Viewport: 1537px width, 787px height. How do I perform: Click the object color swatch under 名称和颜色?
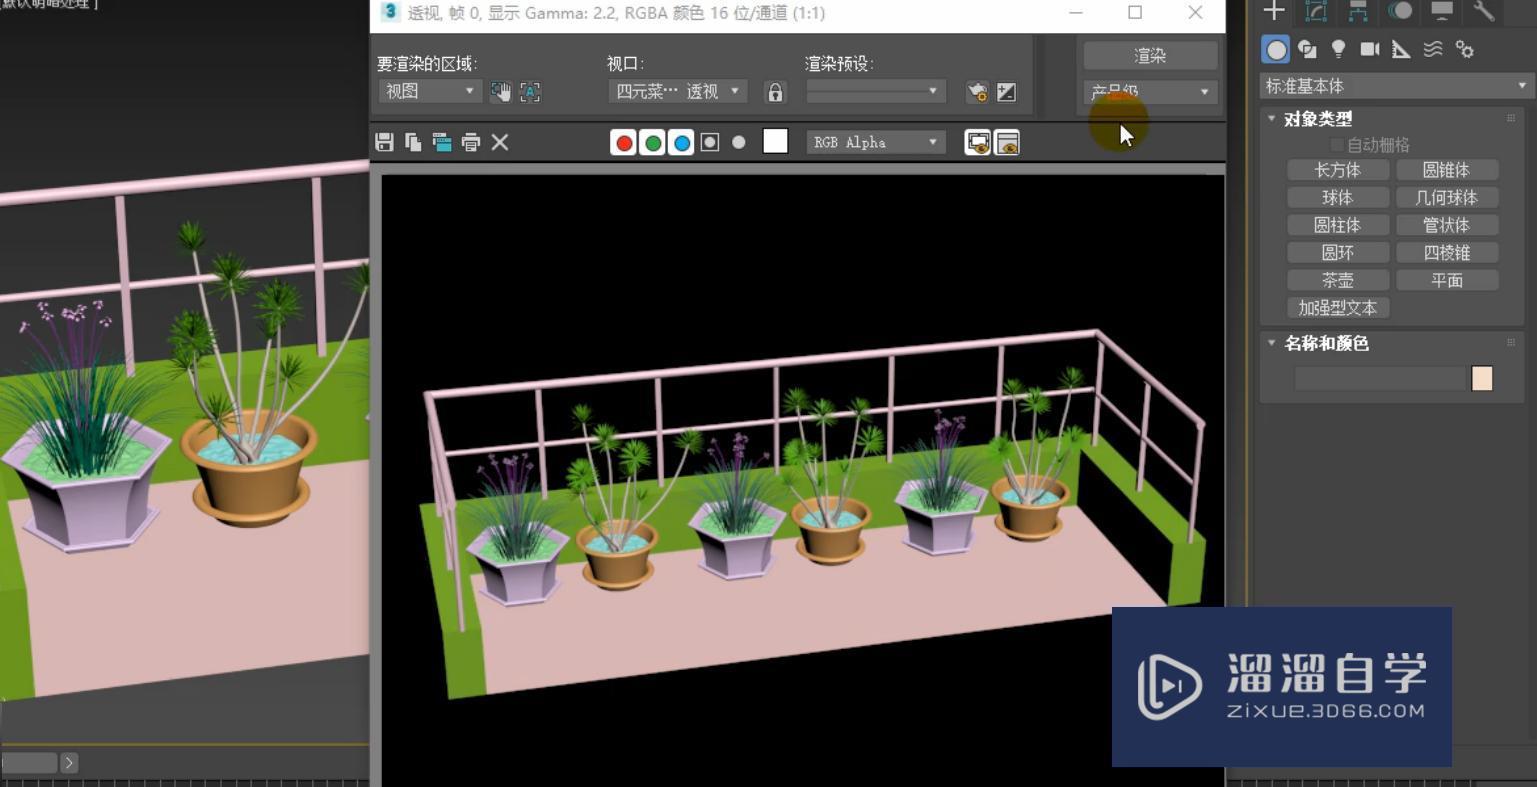(1481, 378)
